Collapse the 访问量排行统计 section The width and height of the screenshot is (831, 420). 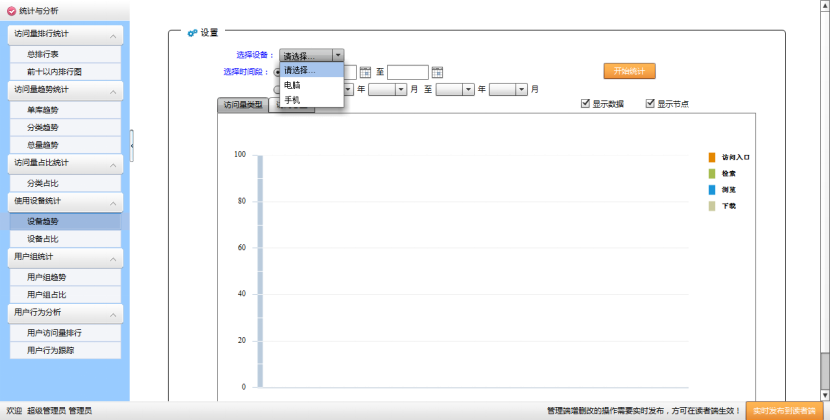[114, 35]
